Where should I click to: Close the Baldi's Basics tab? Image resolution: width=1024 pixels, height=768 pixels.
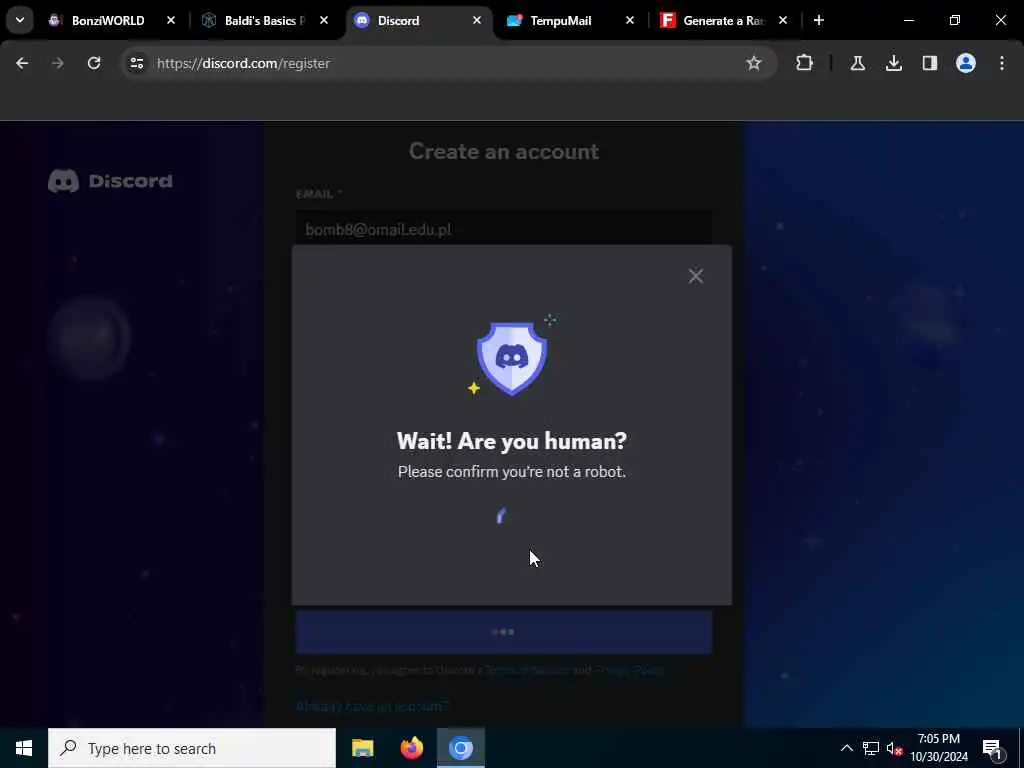tap(323, 21)
